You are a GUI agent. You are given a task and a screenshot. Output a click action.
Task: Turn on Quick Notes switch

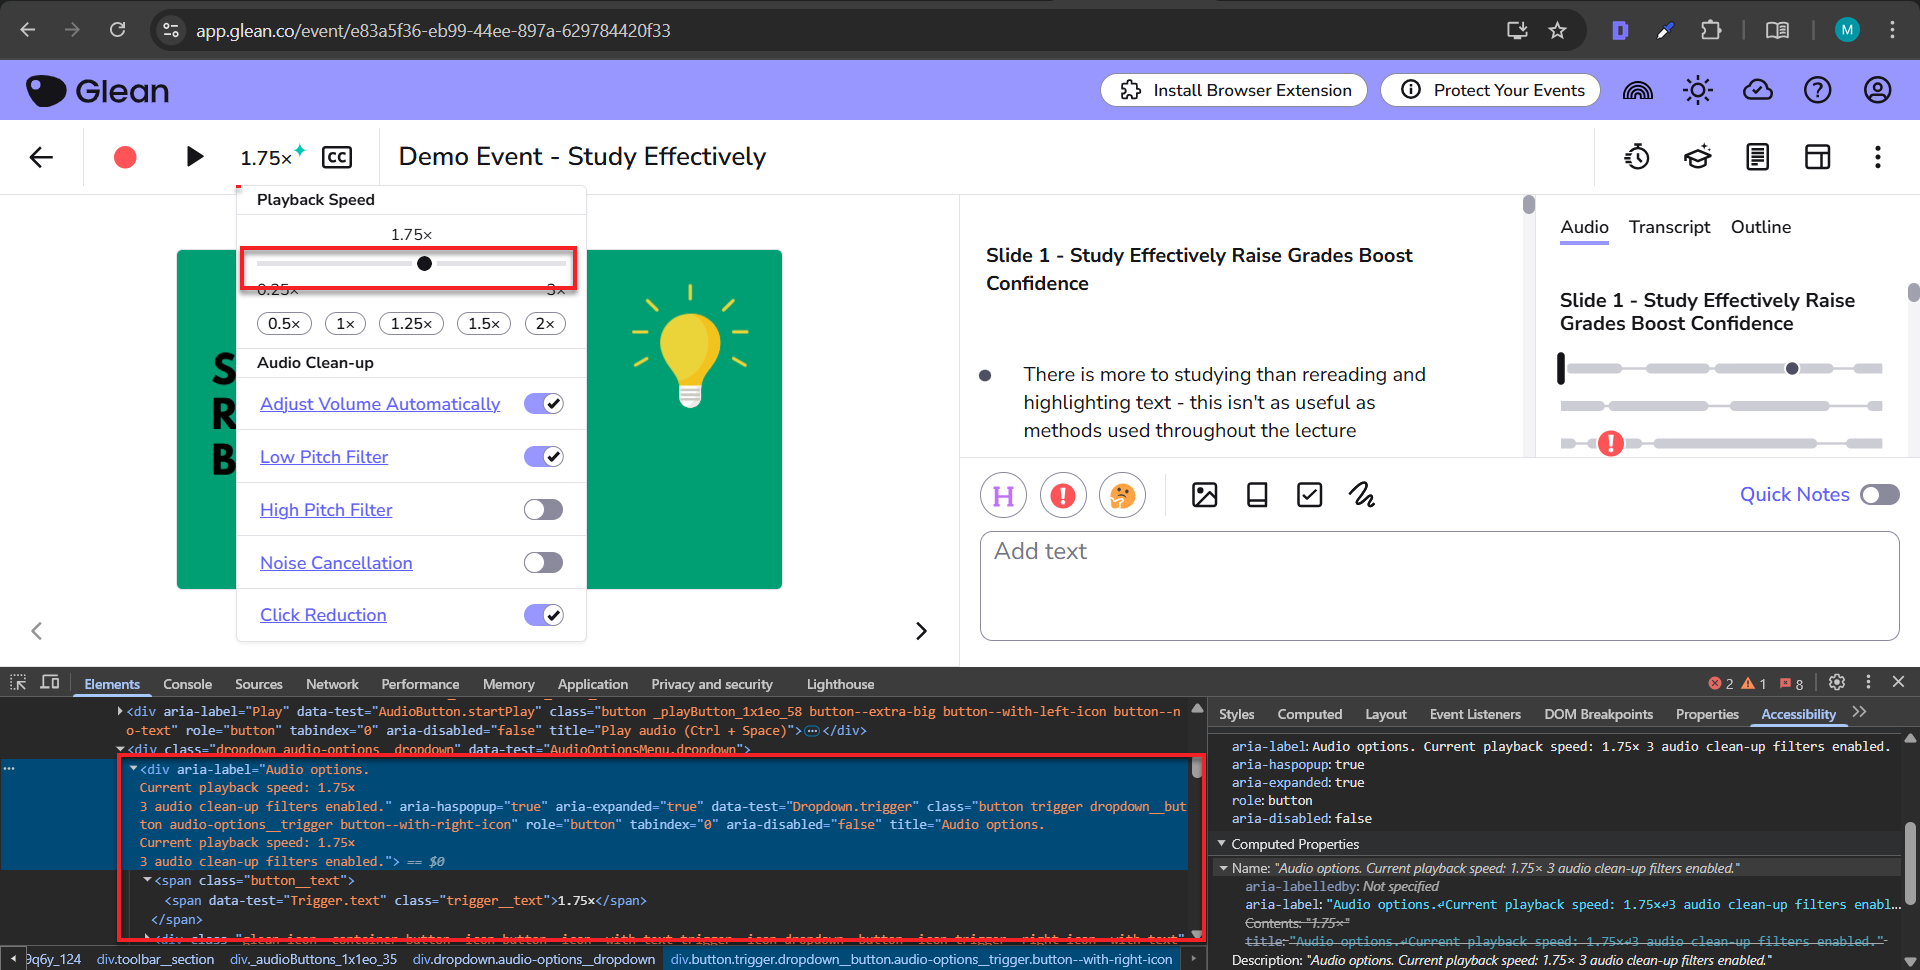coord(1879,495)
